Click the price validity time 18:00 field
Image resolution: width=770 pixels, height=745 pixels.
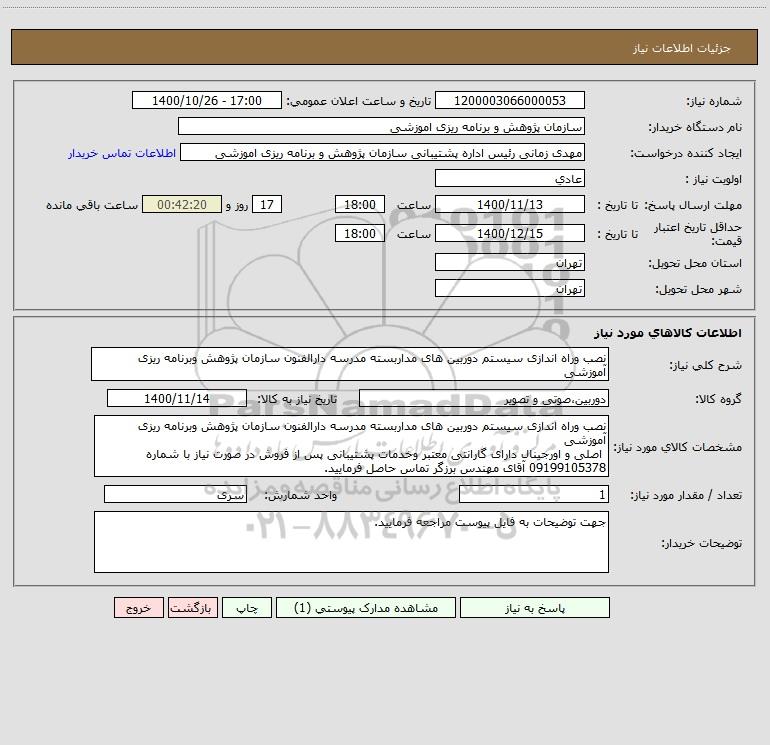[x=359, y=233]
